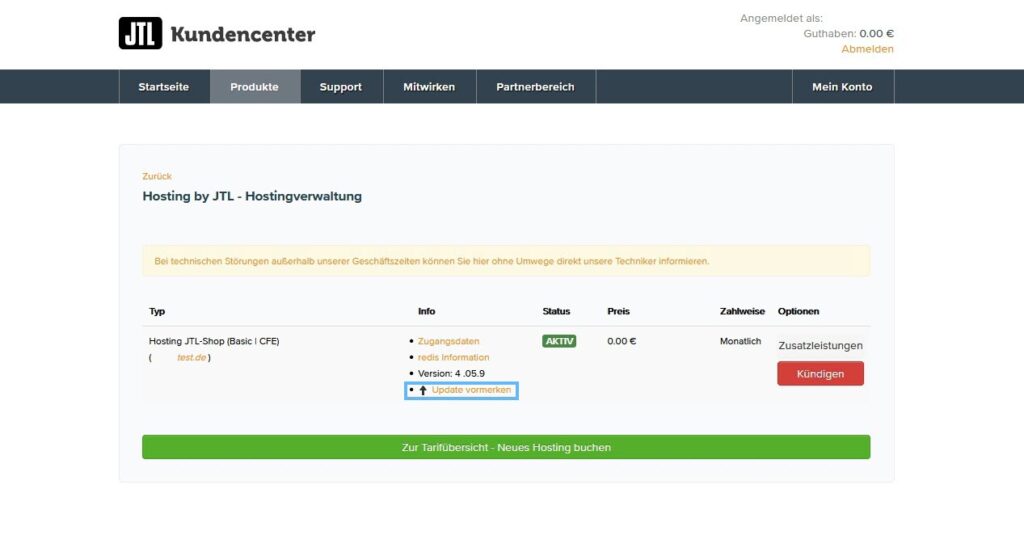
Task: Click the Angemeldet als: text
Action: click(781, 18)
